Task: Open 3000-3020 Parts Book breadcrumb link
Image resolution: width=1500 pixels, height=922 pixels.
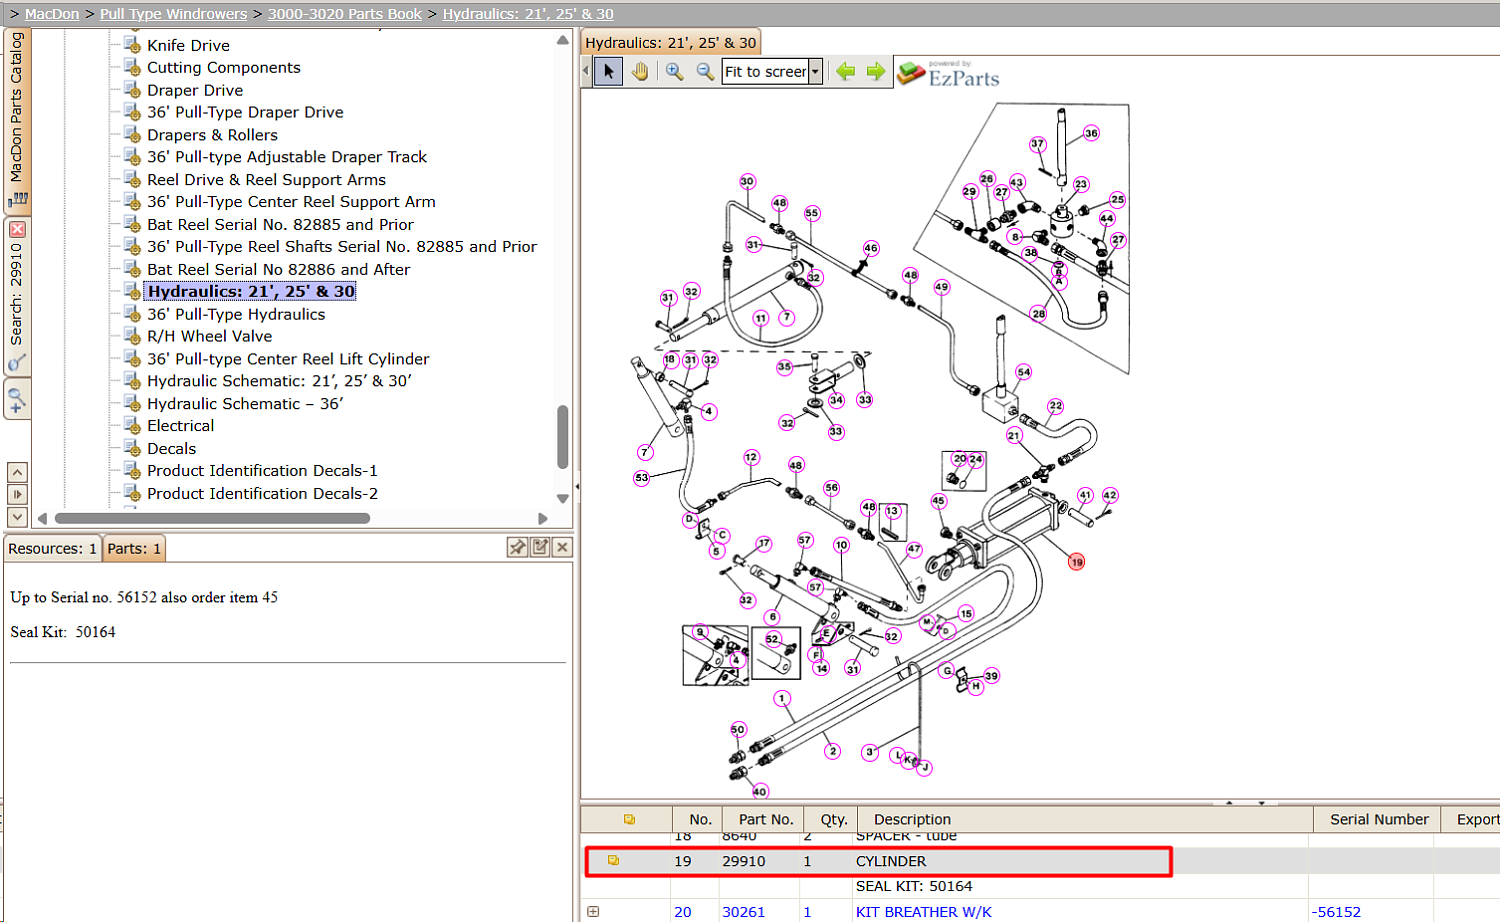Action: (345, 14)
